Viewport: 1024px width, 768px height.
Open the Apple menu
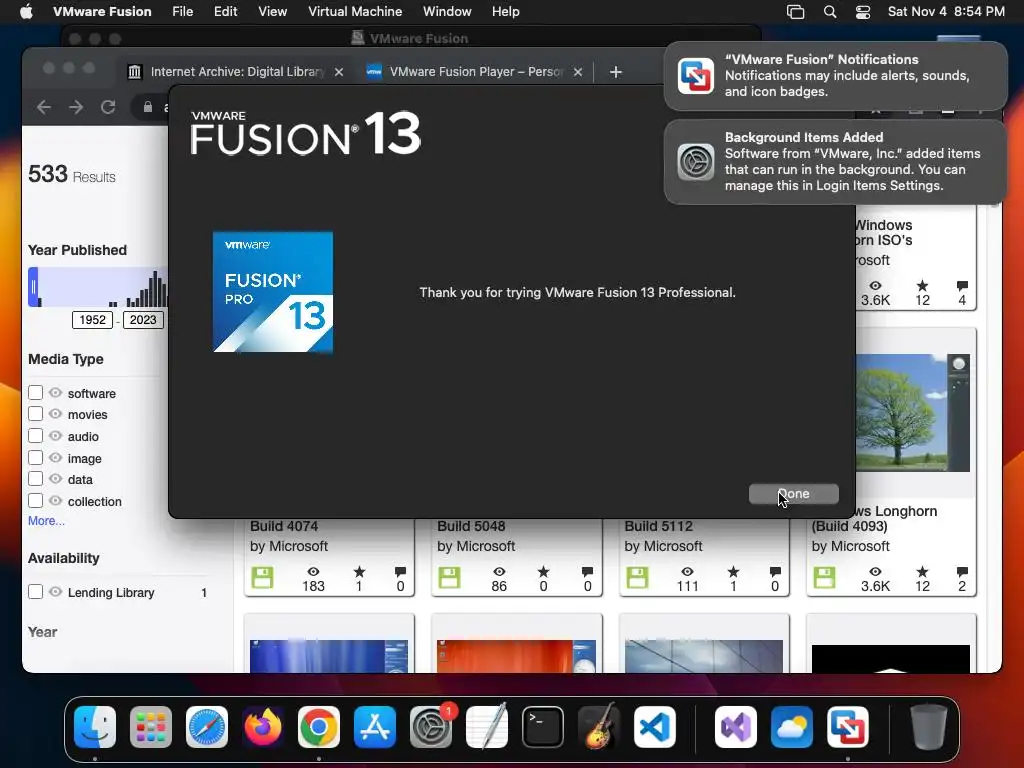tap(26, 12)
